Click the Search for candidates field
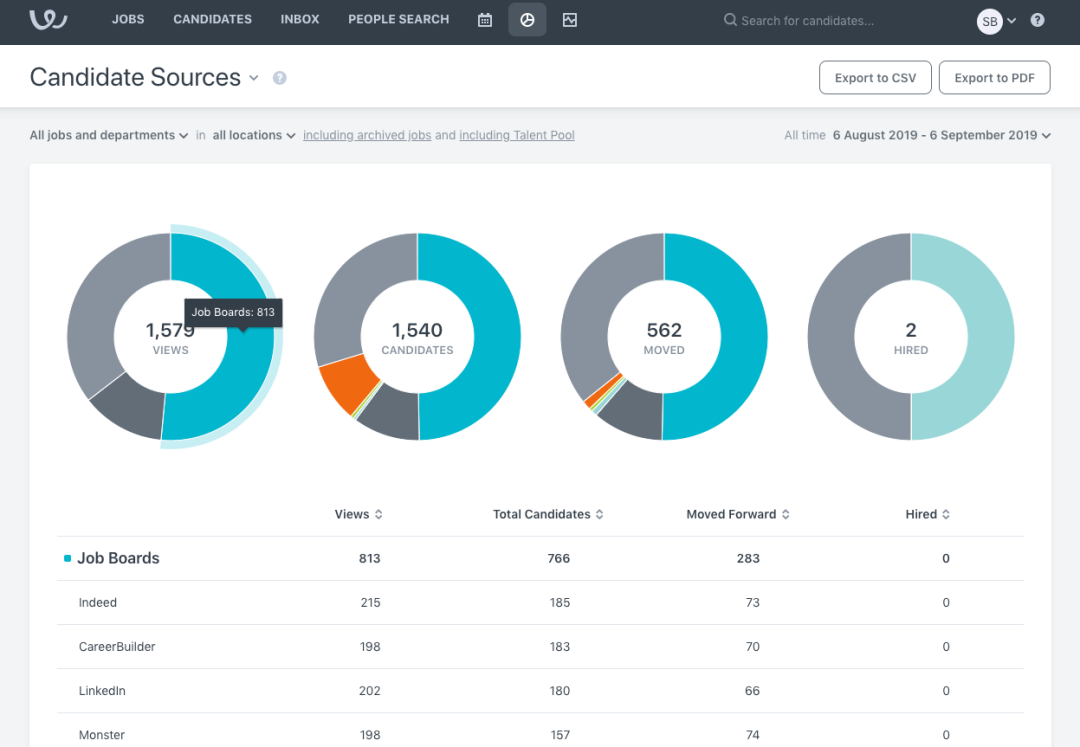Image resolution: width=1080 pixels, height=747 pixels. 807,21
